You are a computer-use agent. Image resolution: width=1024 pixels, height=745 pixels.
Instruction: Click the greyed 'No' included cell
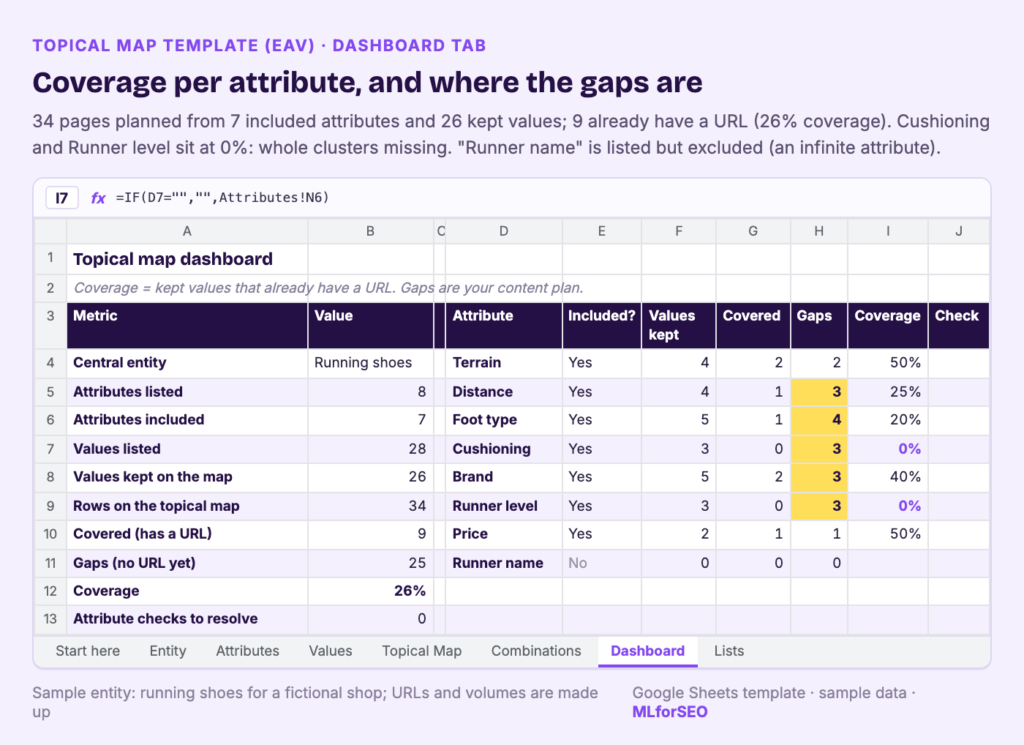point(601,563)
